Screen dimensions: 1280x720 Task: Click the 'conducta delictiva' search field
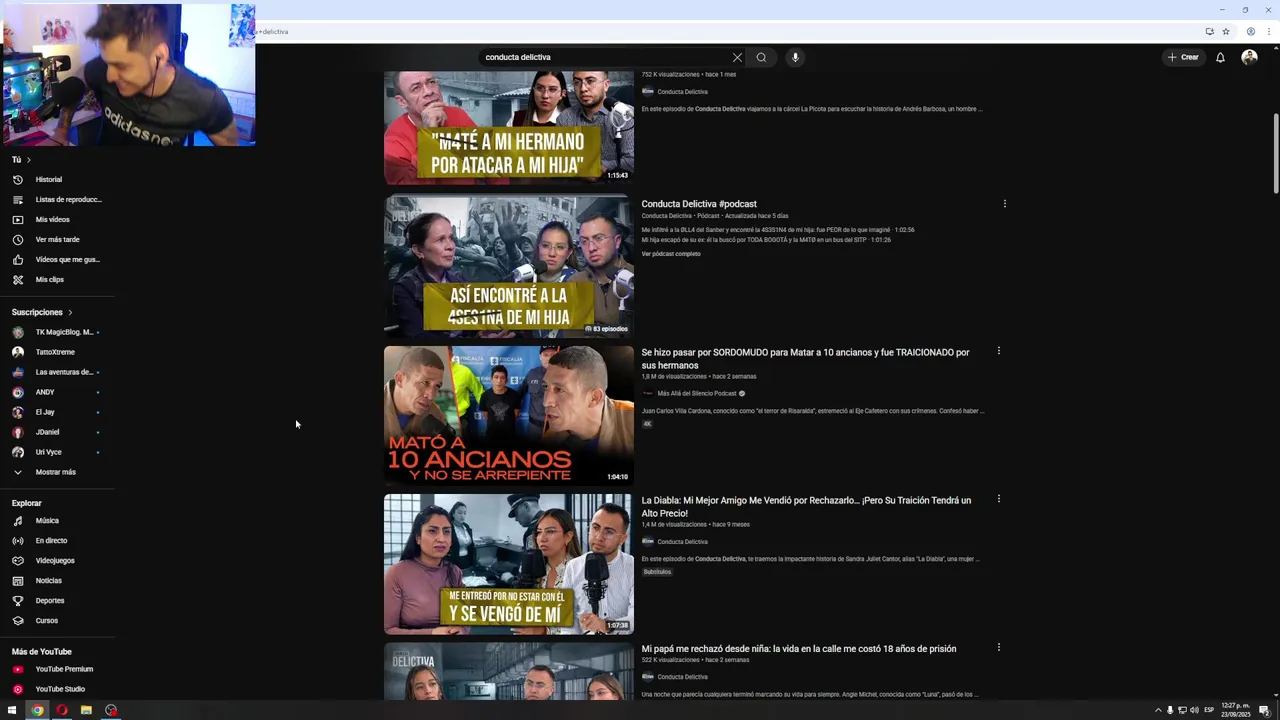point(603,57)
